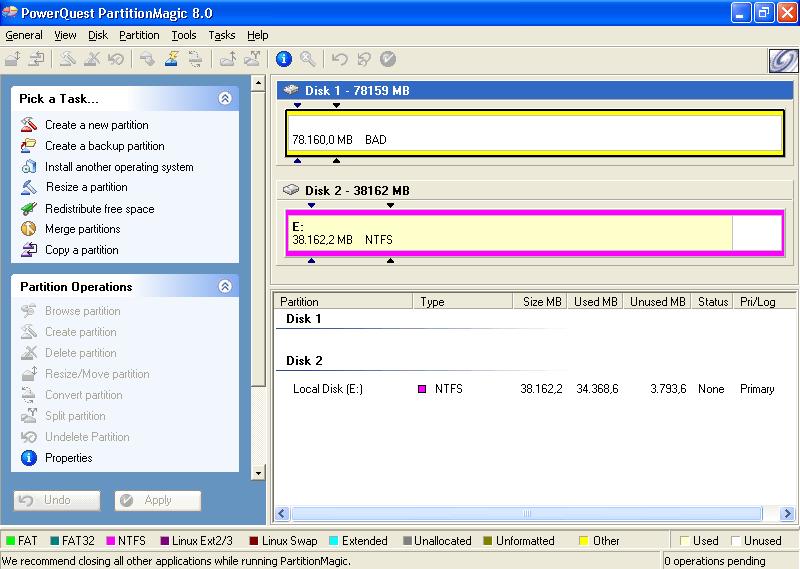Open the Disk menu
Image resolution: width=800 pixels, height=569 pixels.
click(x=97, y=35)
